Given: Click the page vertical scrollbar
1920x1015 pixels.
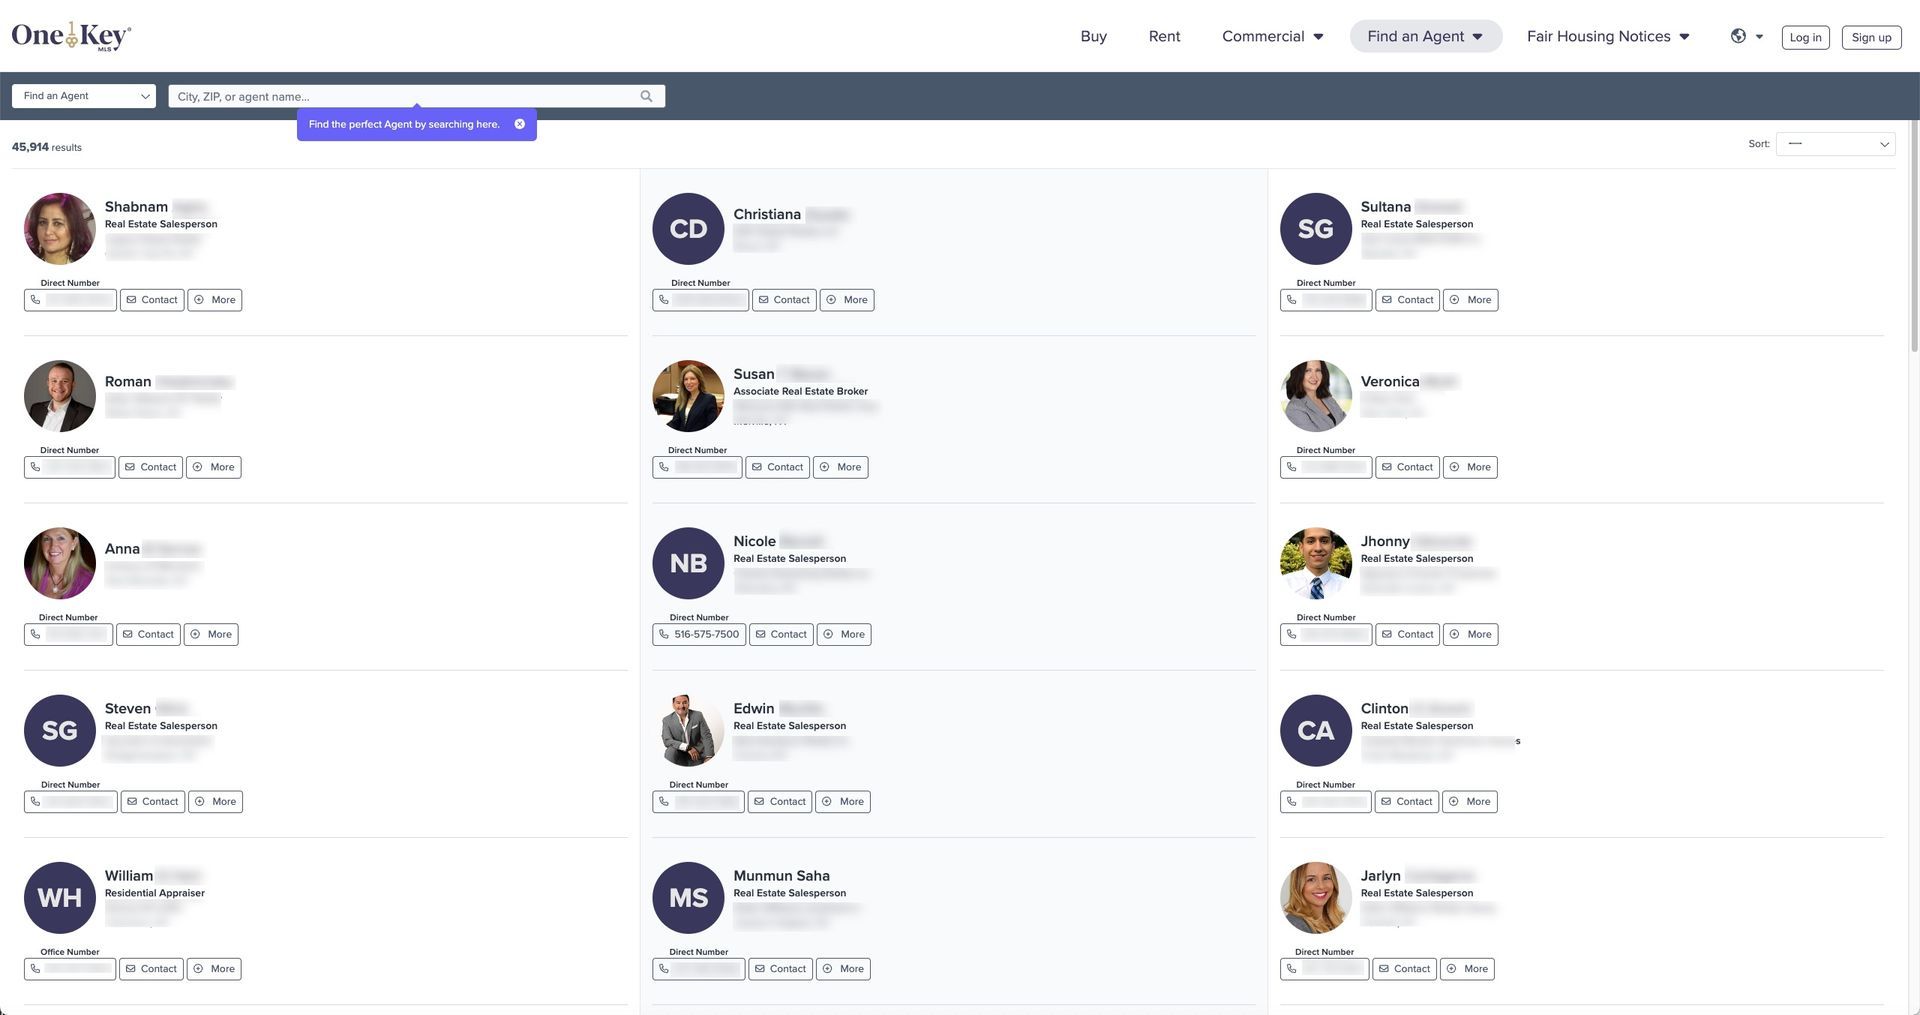Looking at the screenshot, I should 1914,236.
